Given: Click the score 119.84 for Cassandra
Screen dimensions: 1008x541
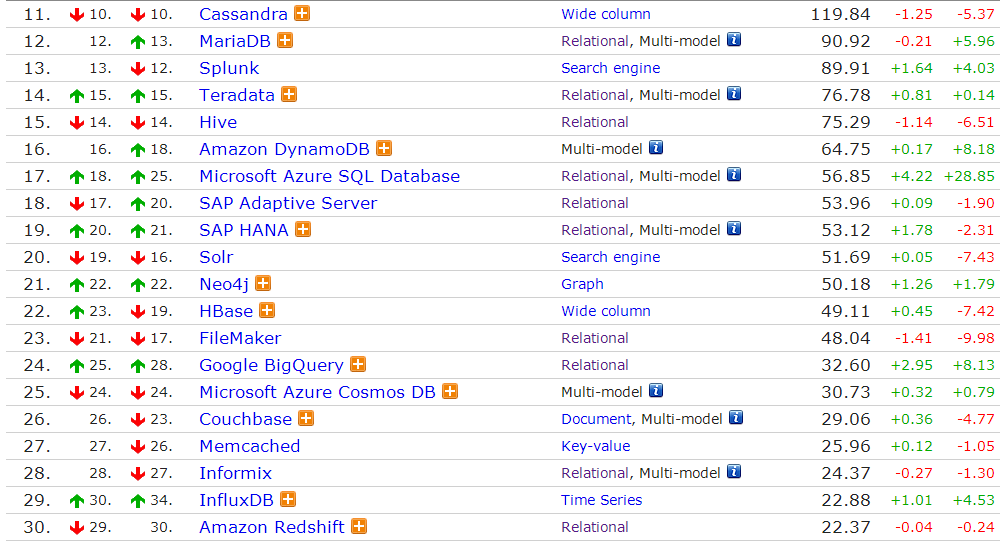Looking at the screenshot, I should point(840,14).
